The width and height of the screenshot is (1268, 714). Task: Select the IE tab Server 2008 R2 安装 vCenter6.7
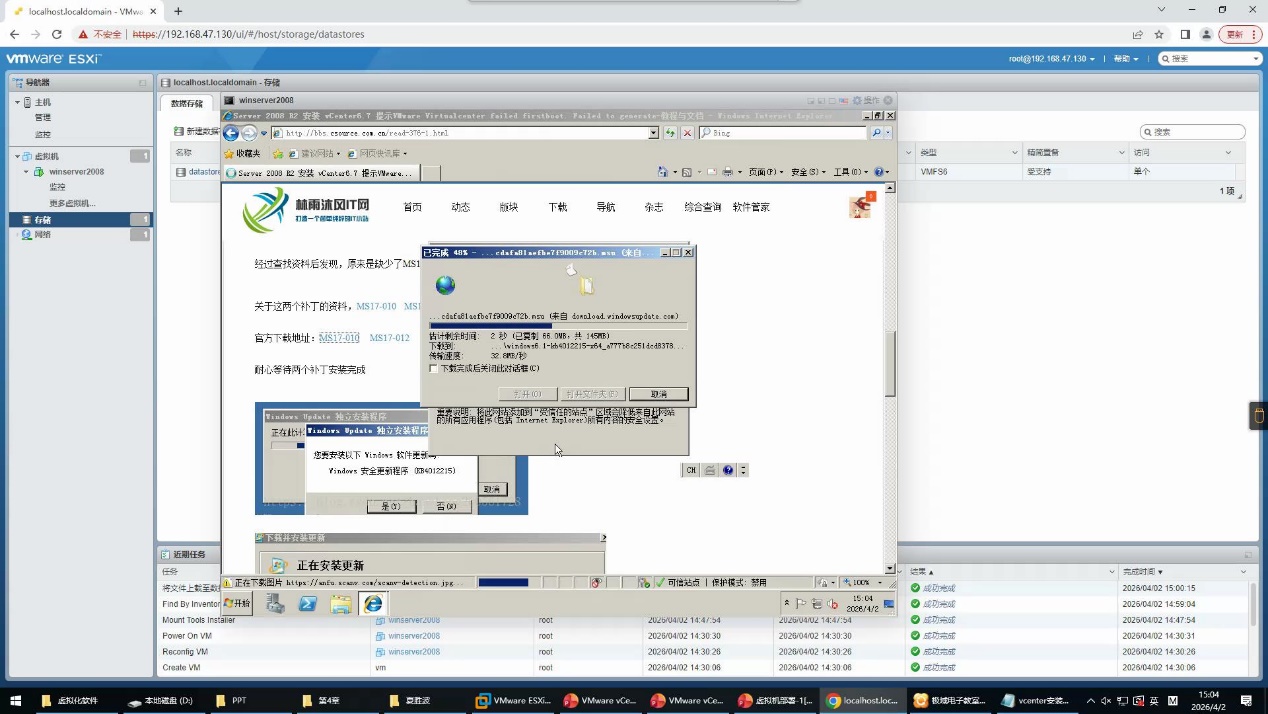click(x=320, y=173)
